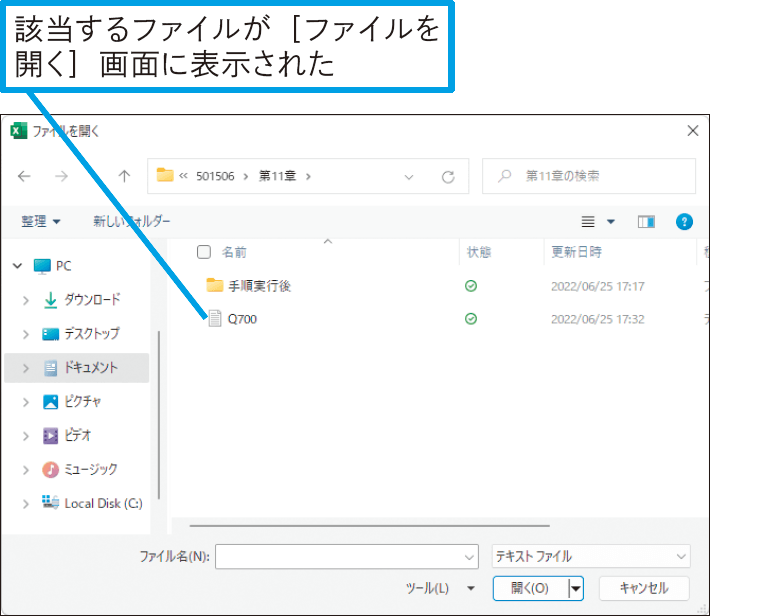Click the date 2022/06/25 17:17
The height and width of the screenshot is (616, 783).
[x=598, y=286]
